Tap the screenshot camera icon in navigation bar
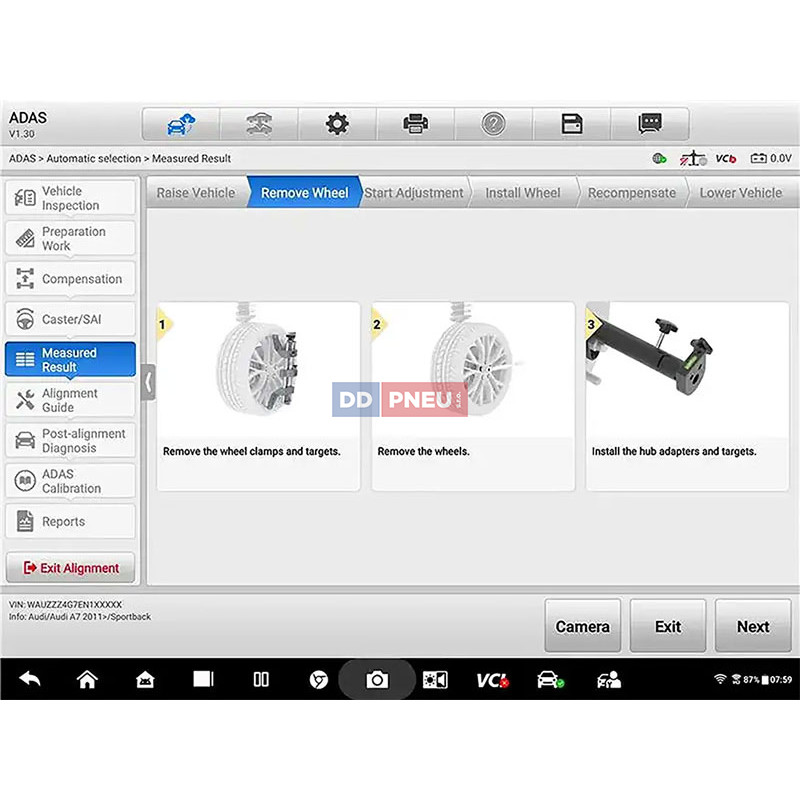The image size is (800, 800). point(377,680)
